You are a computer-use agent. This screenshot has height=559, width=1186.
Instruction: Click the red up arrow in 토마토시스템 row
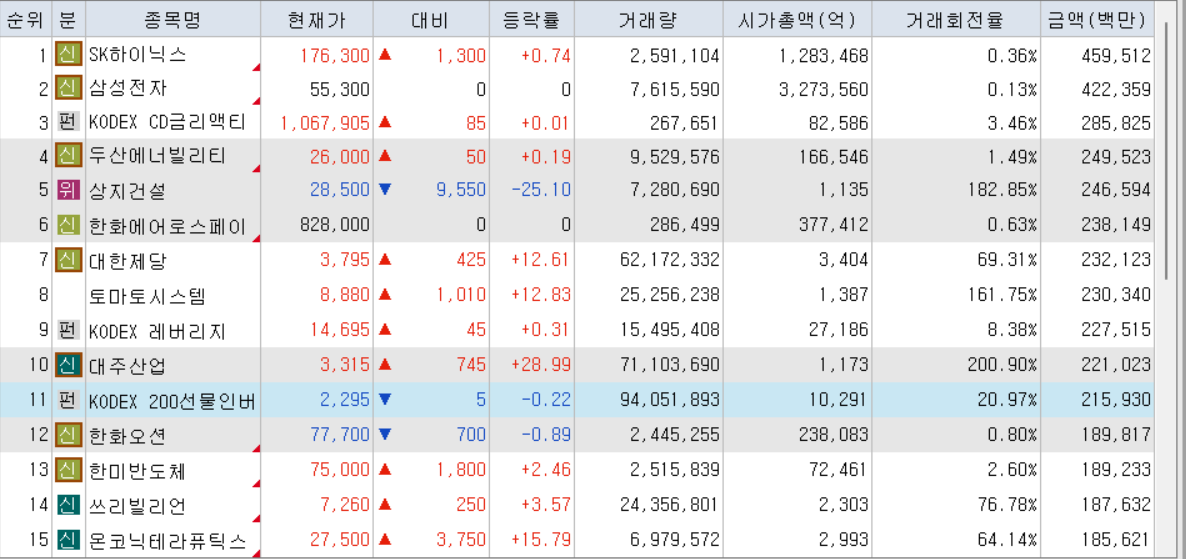(x=385, y=295)
